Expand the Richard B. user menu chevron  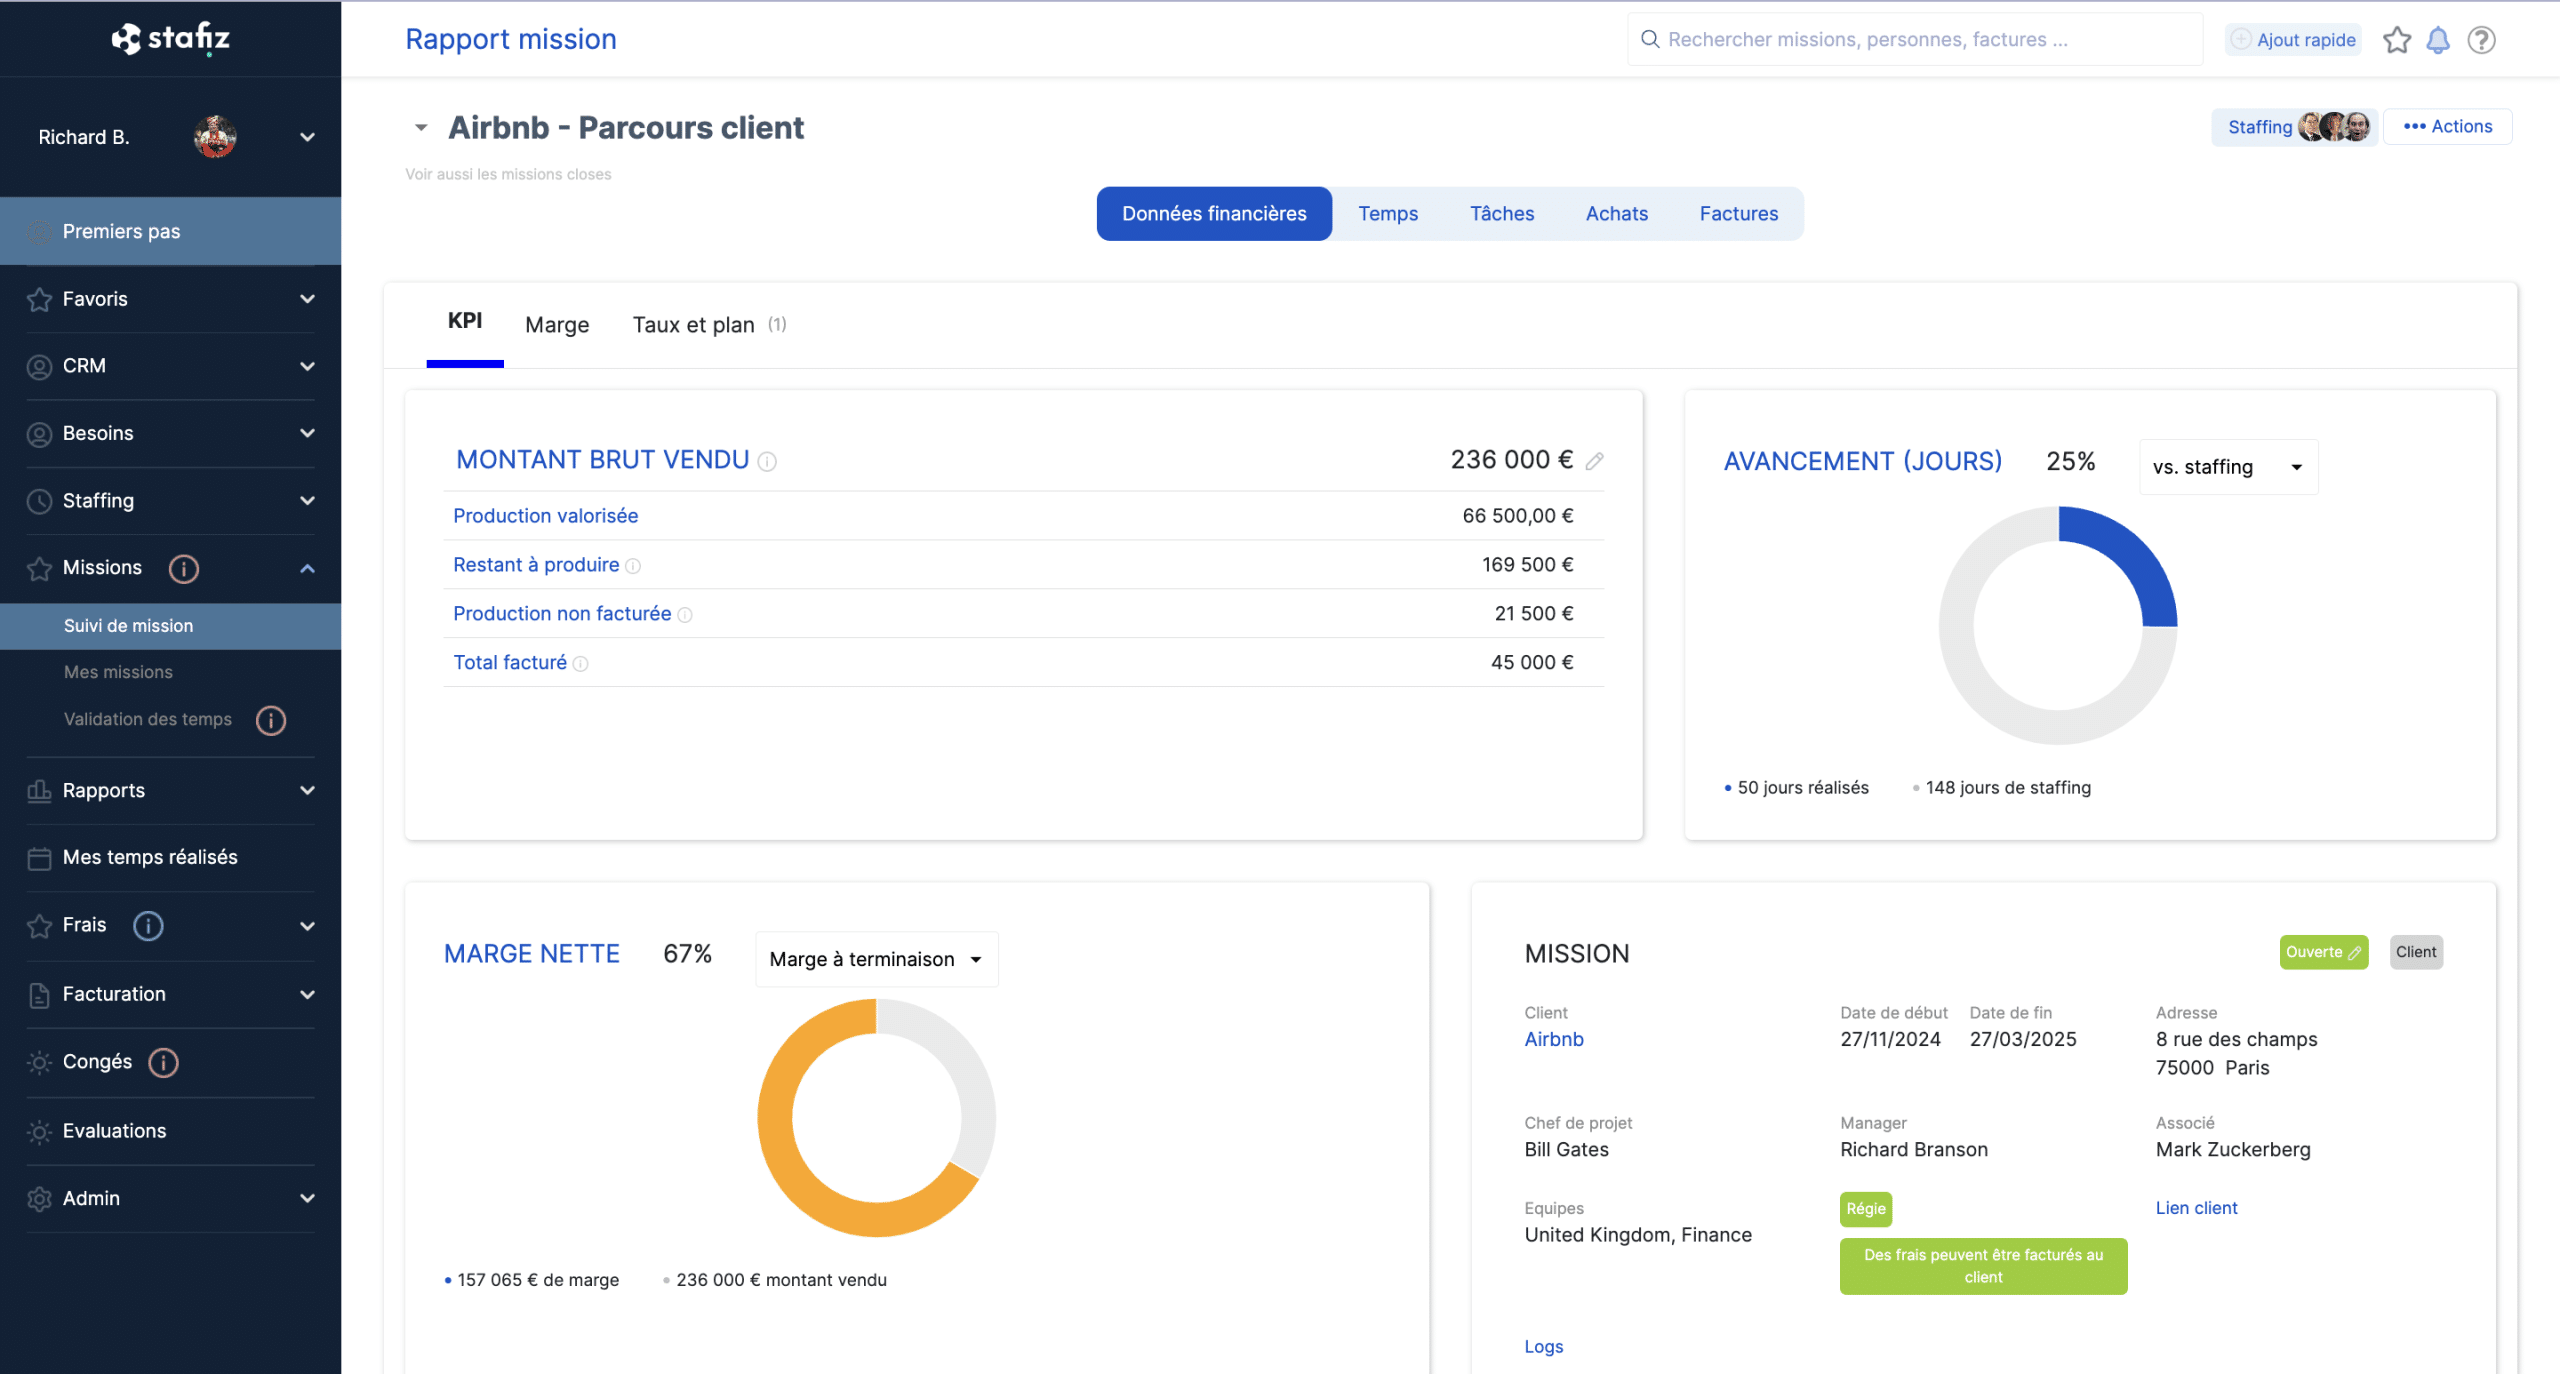pos(307,137)
